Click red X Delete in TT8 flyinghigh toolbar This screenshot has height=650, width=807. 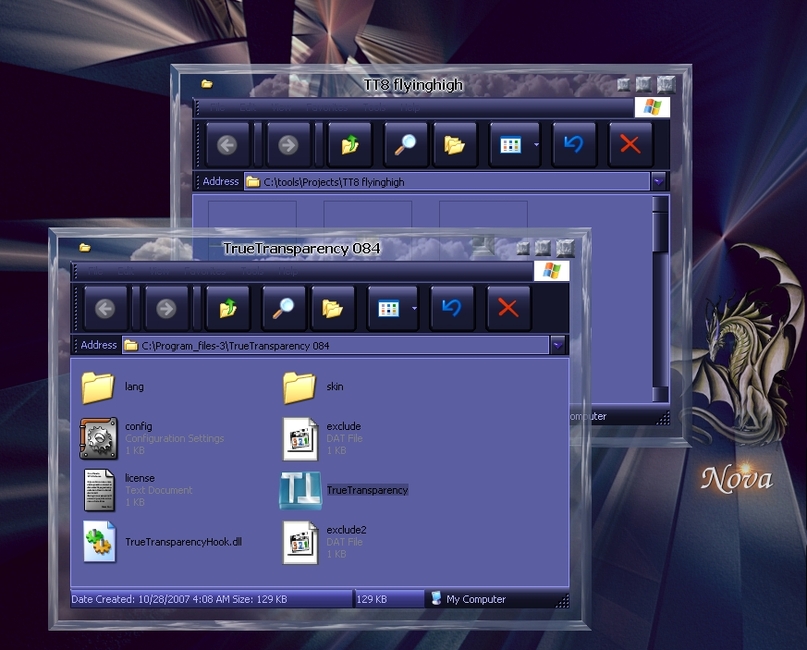click(630, 145)
